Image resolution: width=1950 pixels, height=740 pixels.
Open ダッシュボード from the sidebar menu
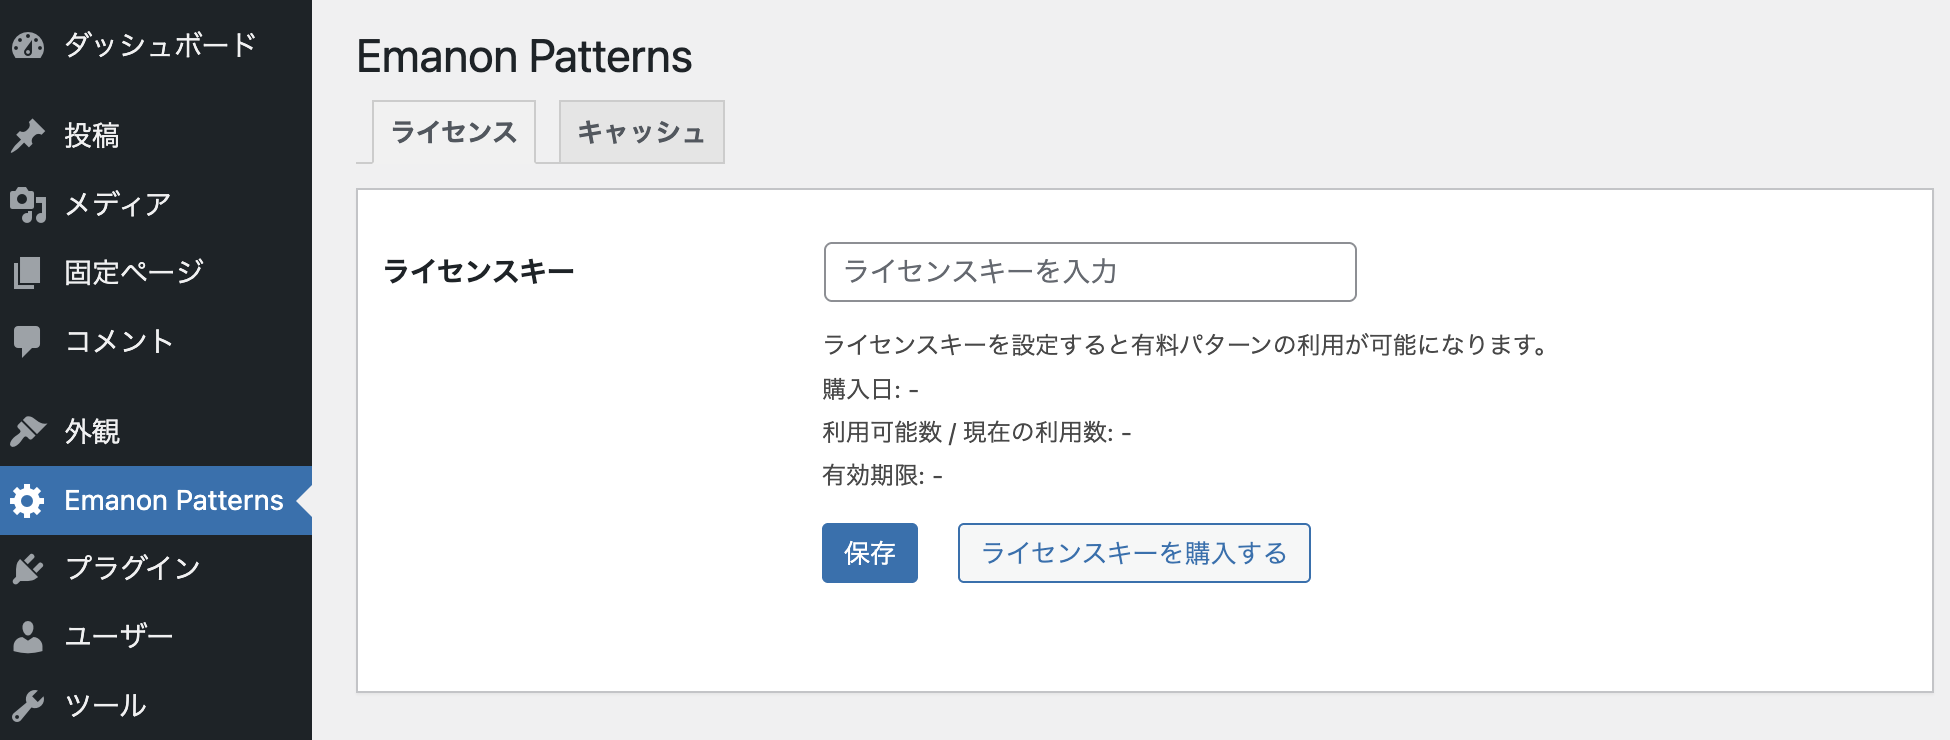tap(160, 45)
